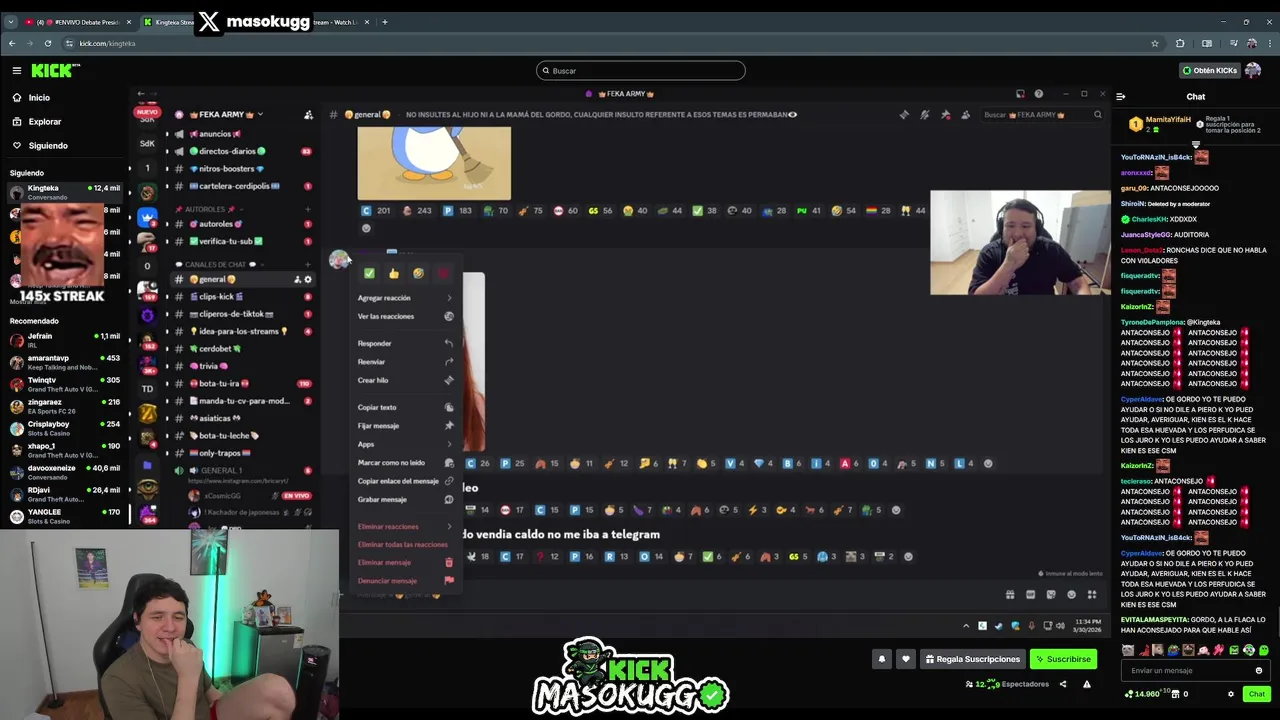The image size is (1280, 720).
Task: Open chat settings gear
Action: pyautogui.click(x=1231, y=694)
